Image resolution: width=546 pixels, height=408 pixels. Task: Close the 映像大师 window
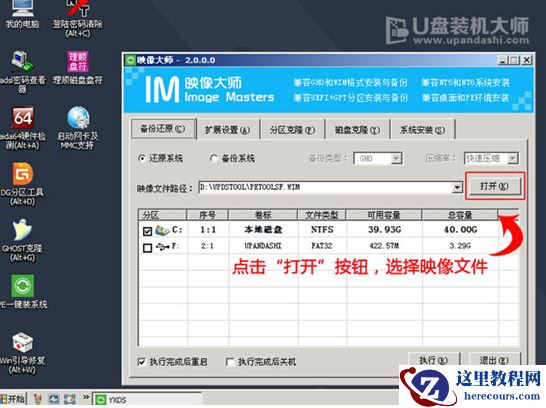click(x=527, y=60)
